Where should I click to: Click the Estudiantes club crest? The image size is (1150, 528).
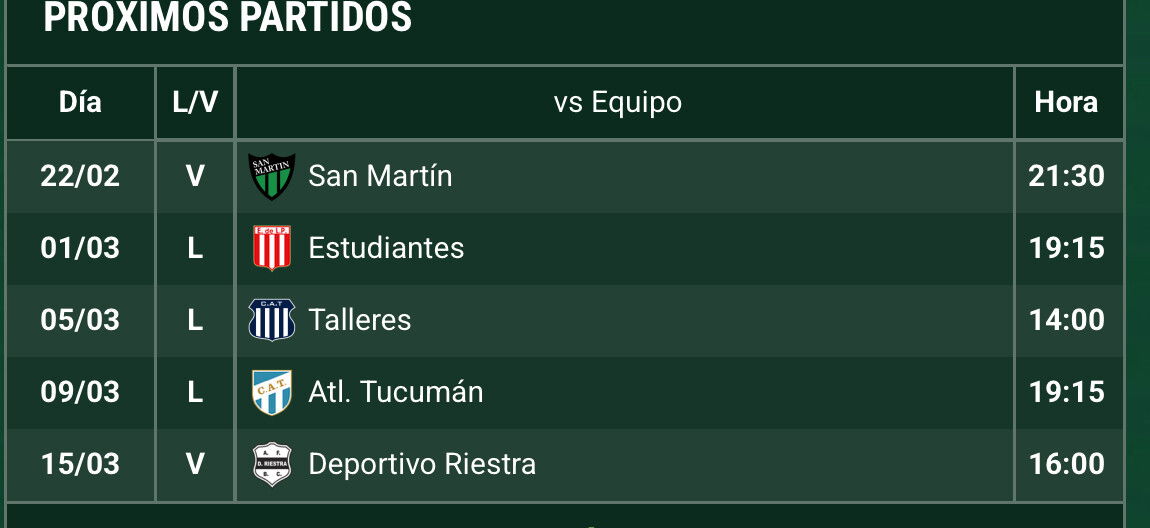pos(271,248)
